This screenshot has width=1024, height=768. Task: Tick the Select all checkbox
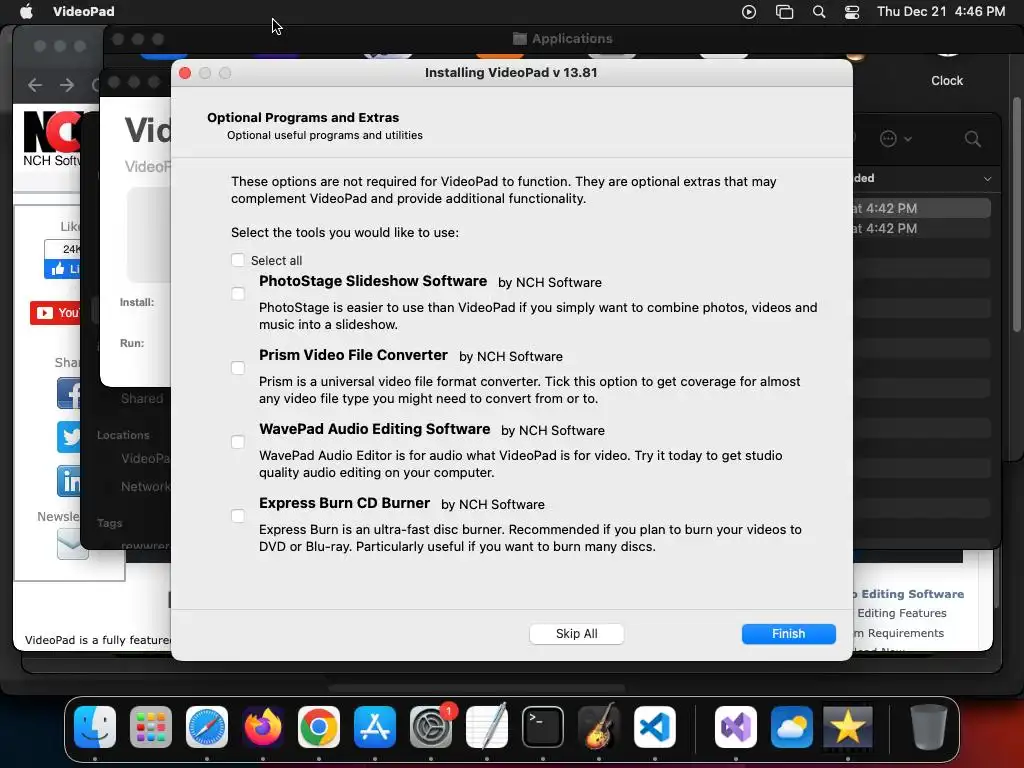pos(238,261)
